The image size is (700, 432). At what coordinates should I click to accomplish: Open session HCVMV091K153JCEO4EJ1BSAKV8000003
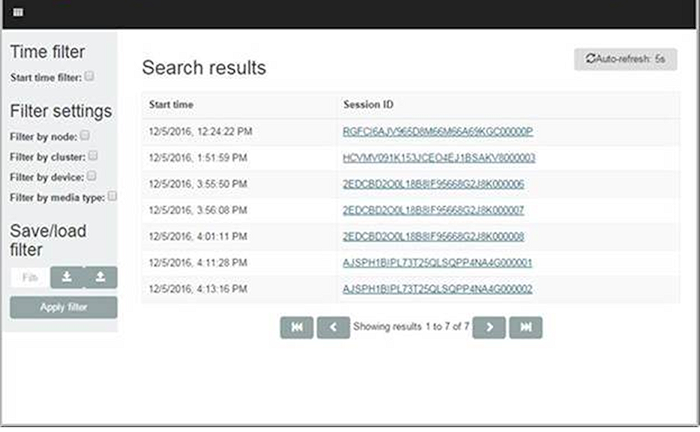point(439,158)
